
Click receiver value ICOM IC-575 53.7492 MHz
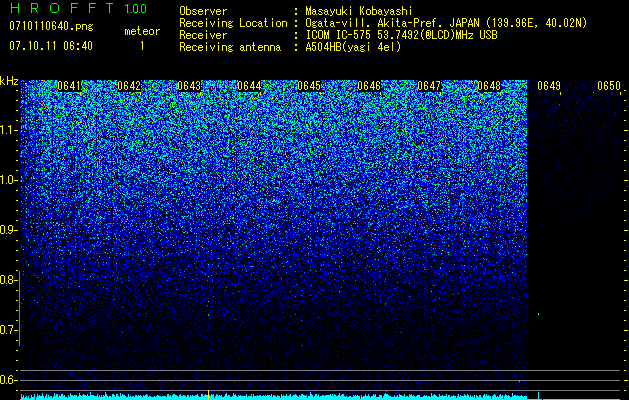tap(401, 35)
